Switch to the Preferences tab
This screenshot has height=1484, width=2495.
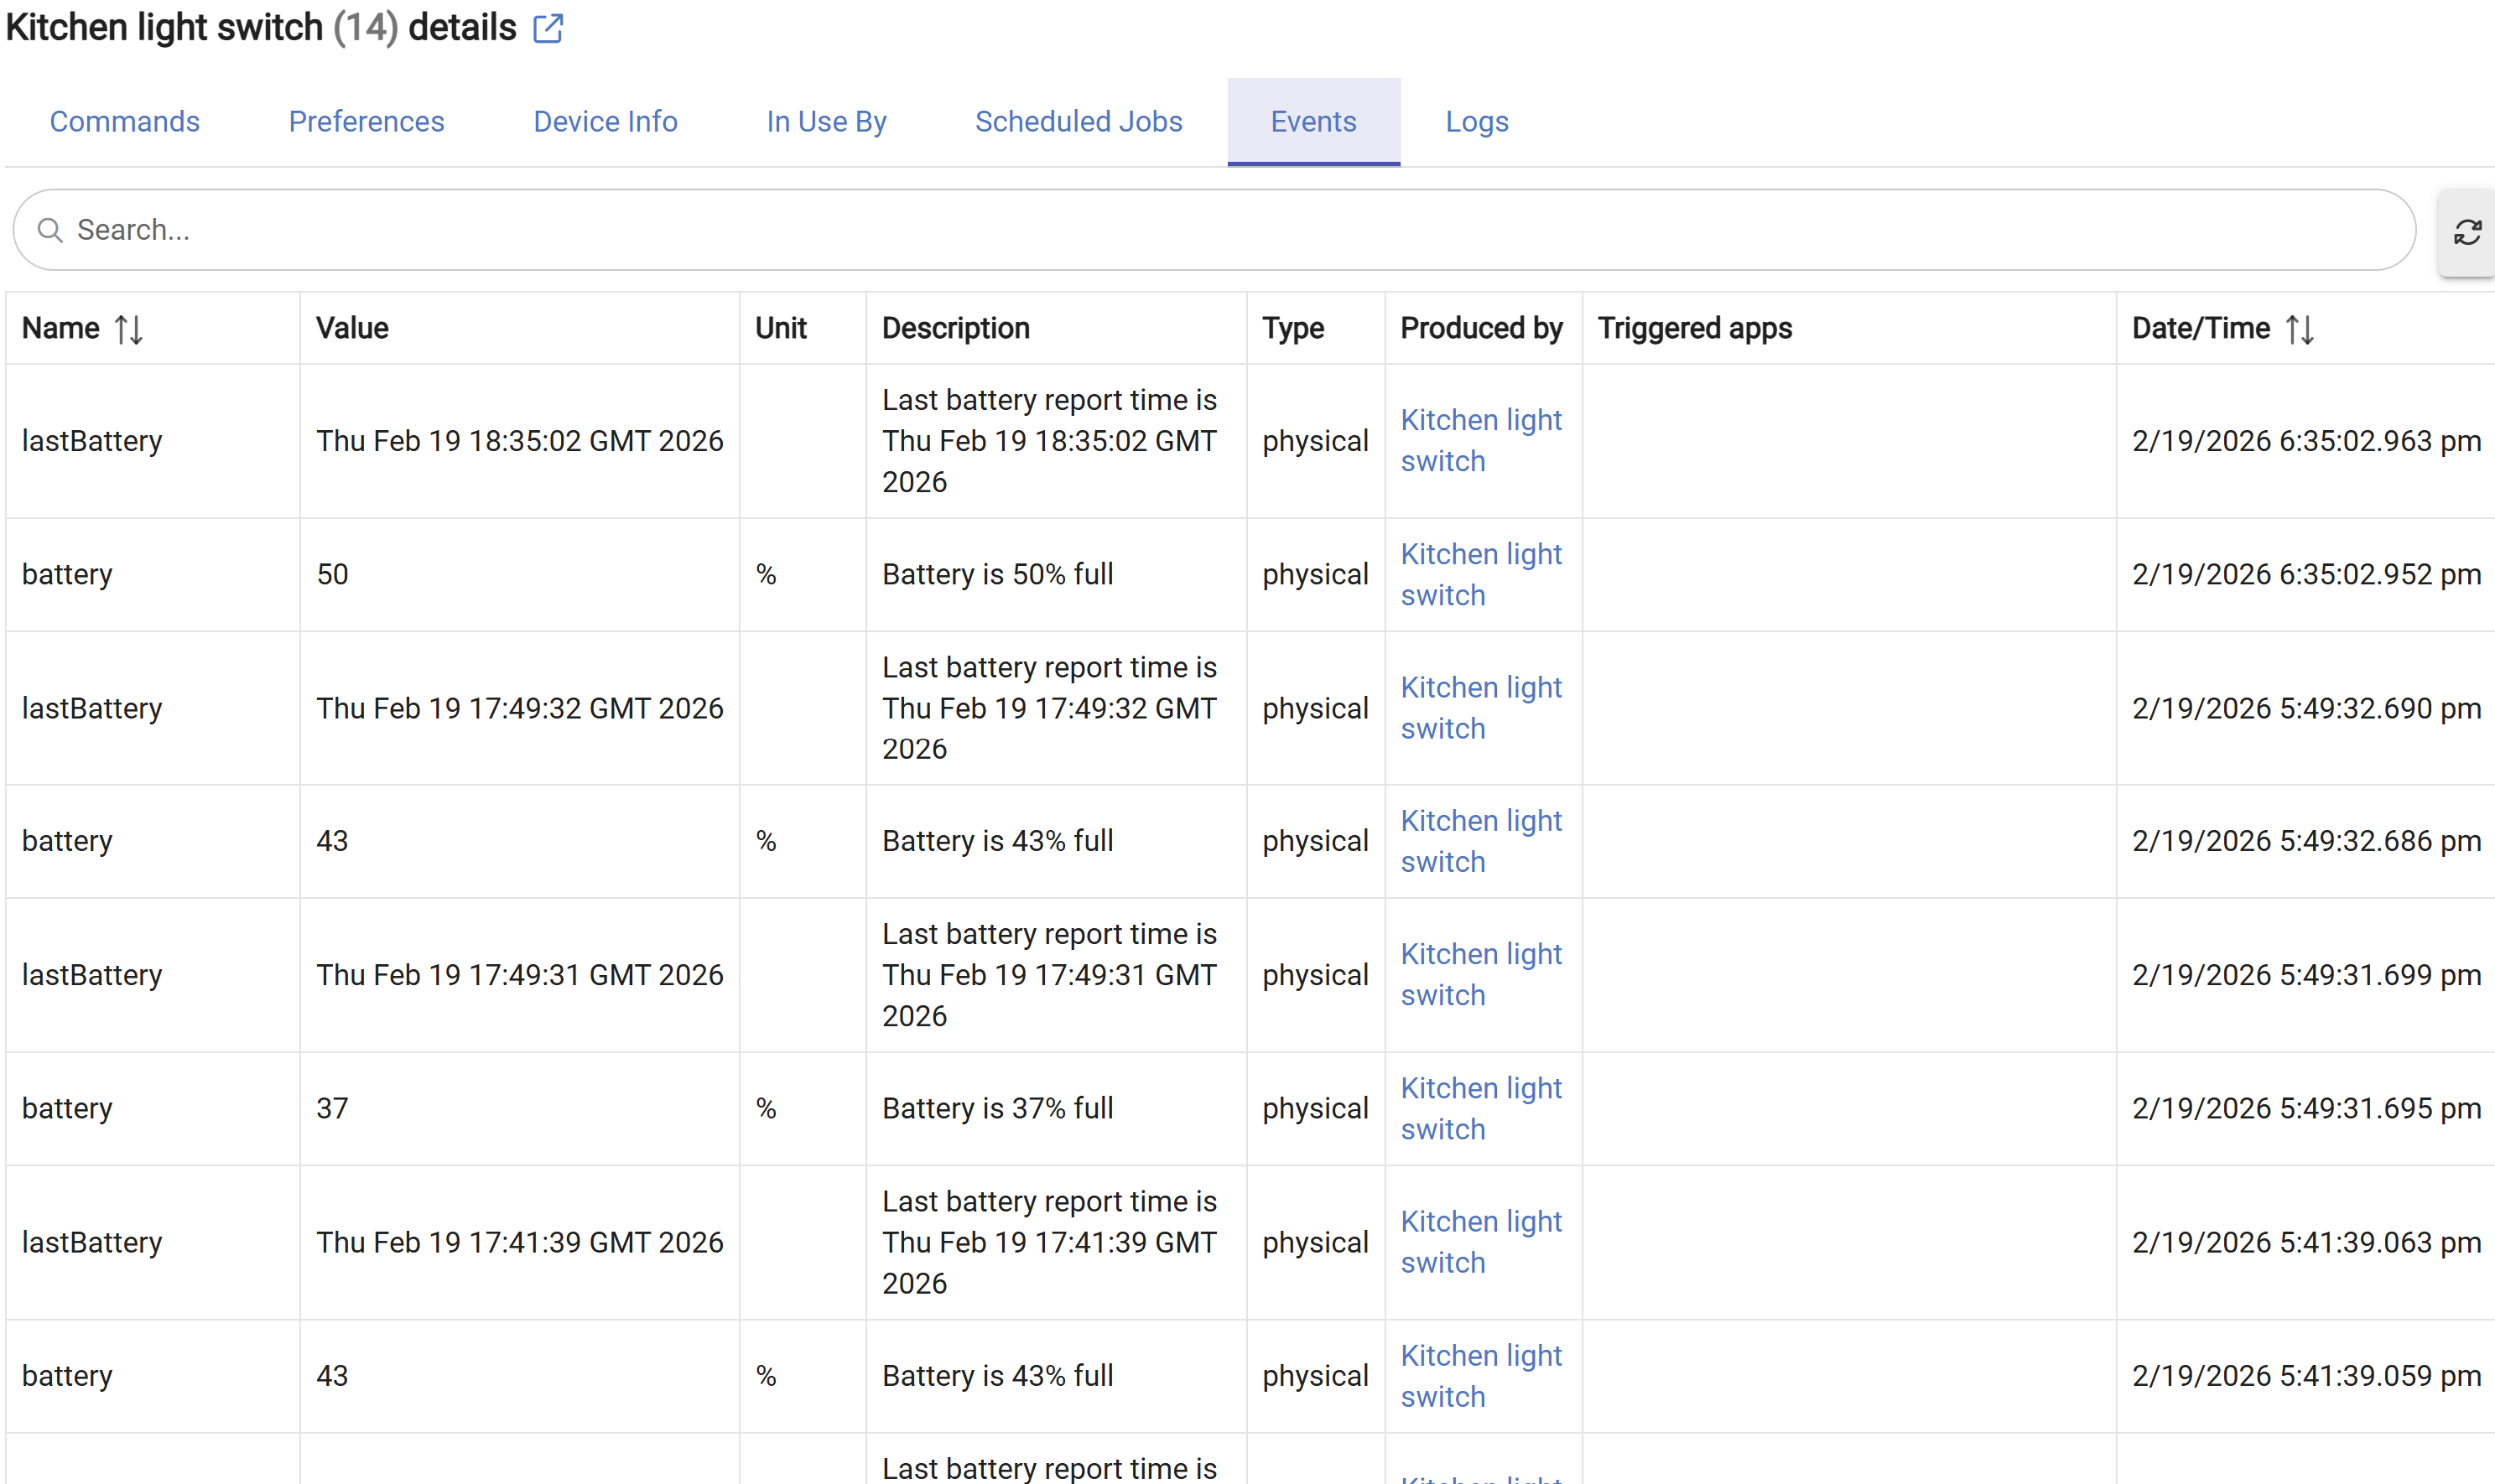click(366, 121)
